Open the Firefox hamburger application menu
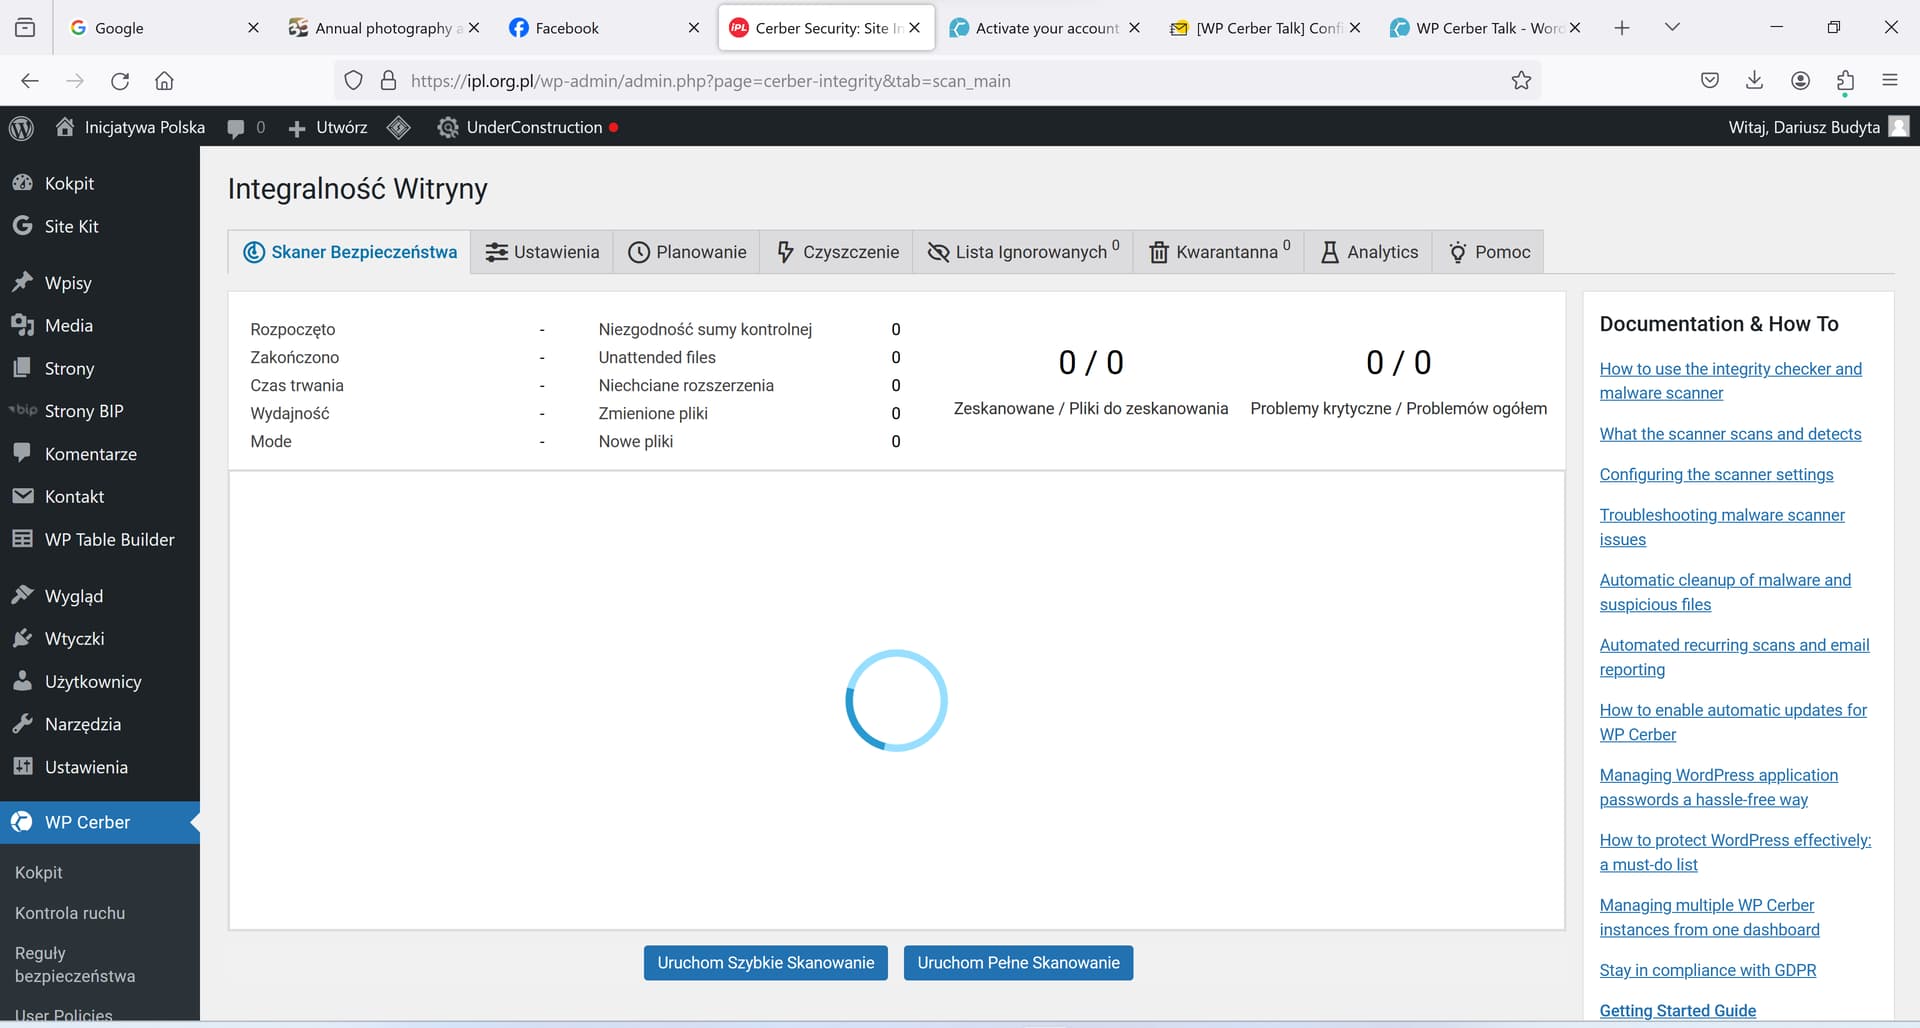This screenshot has height=1028, width=1920. click(1890, 81)
